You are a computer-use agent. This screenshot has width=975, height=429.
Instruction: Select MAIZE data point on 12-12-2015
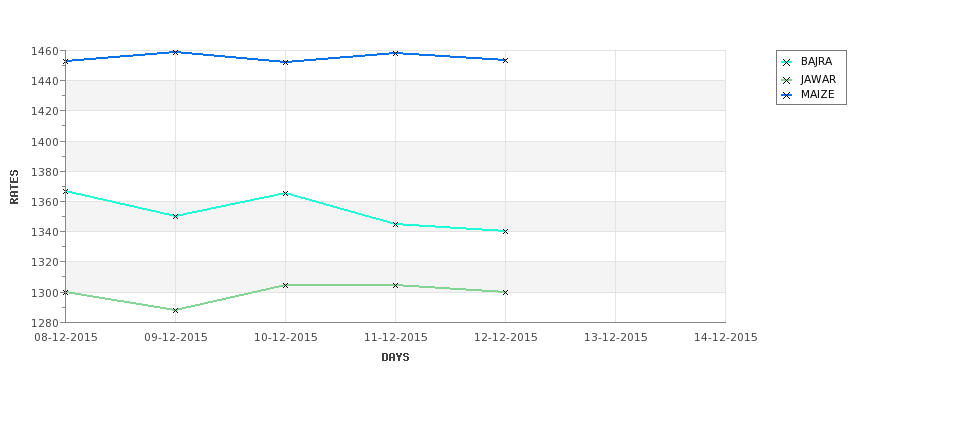click(506, 60)
